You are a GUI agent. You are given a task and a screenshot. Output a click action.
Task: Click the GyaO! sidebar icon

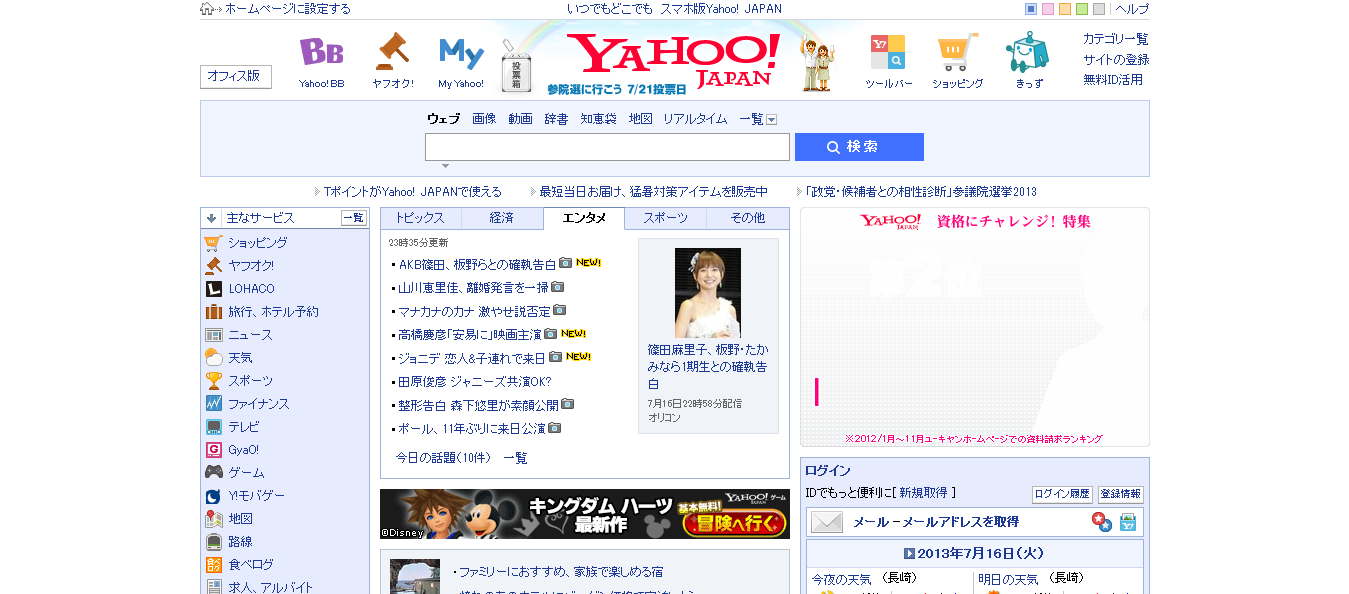213,450
